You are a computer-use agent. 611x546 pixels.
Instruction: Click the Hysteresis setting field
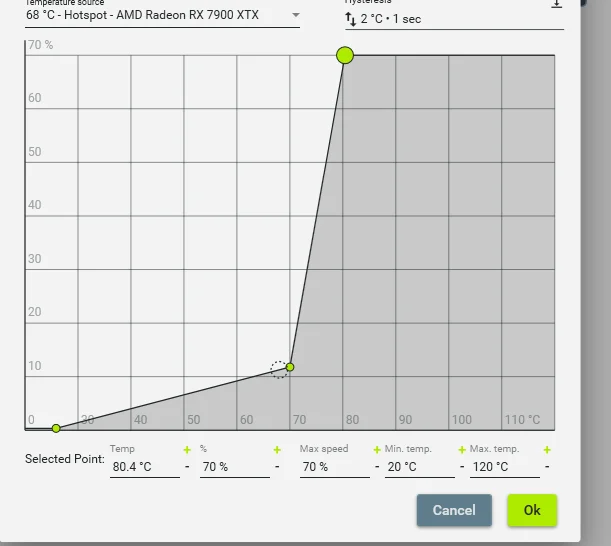point(454,19)
